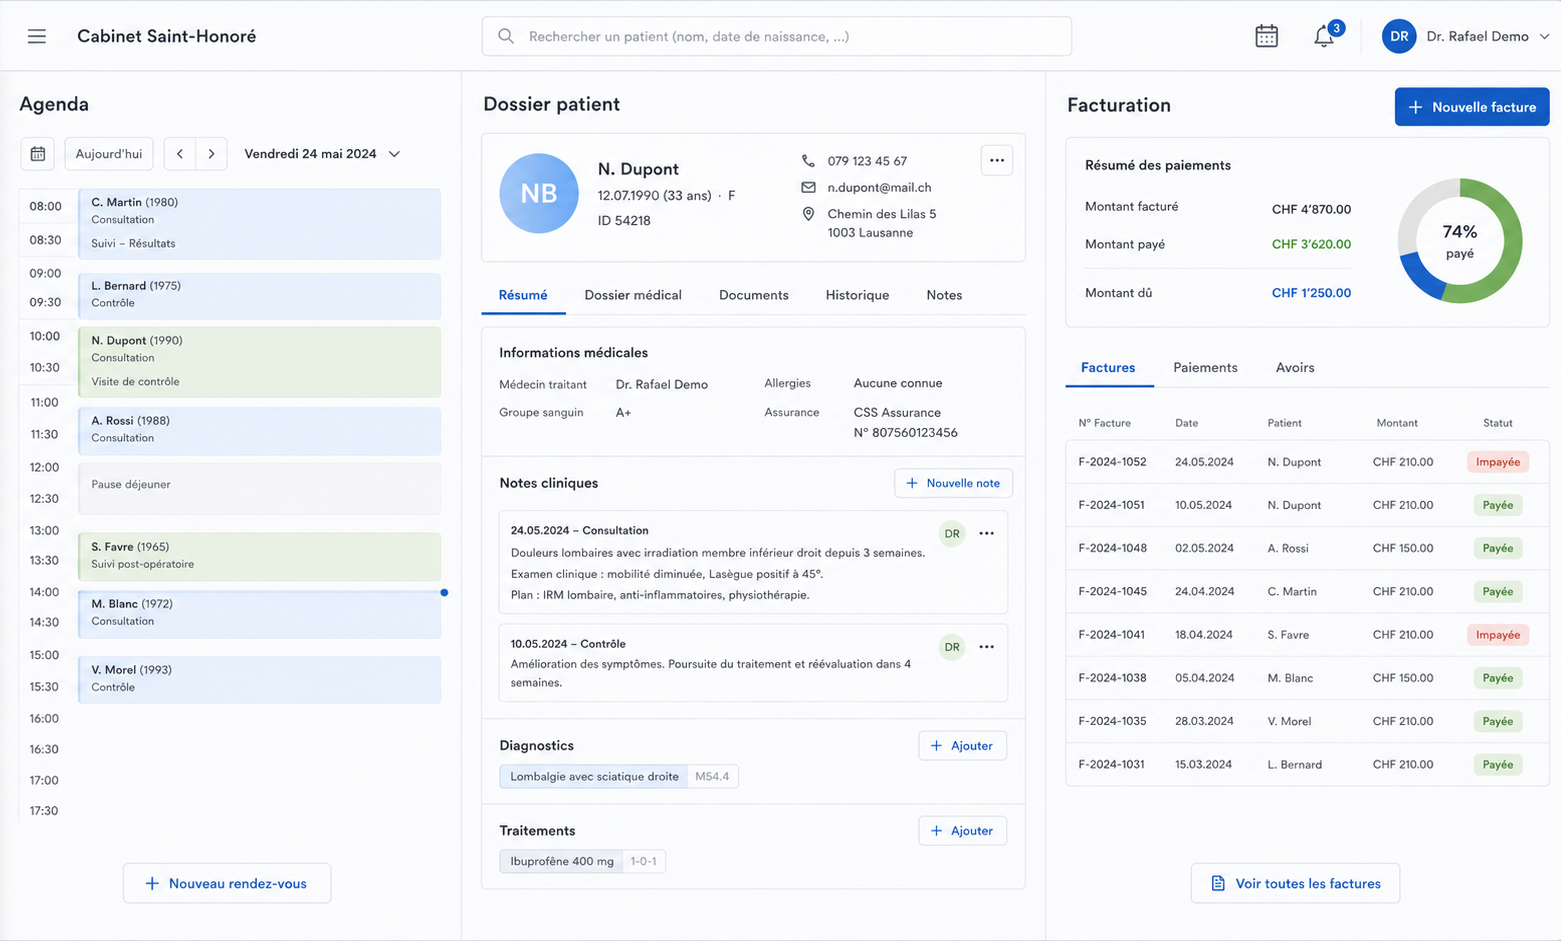Click DR author badge on 24.05.2024 note

point(952,534)
